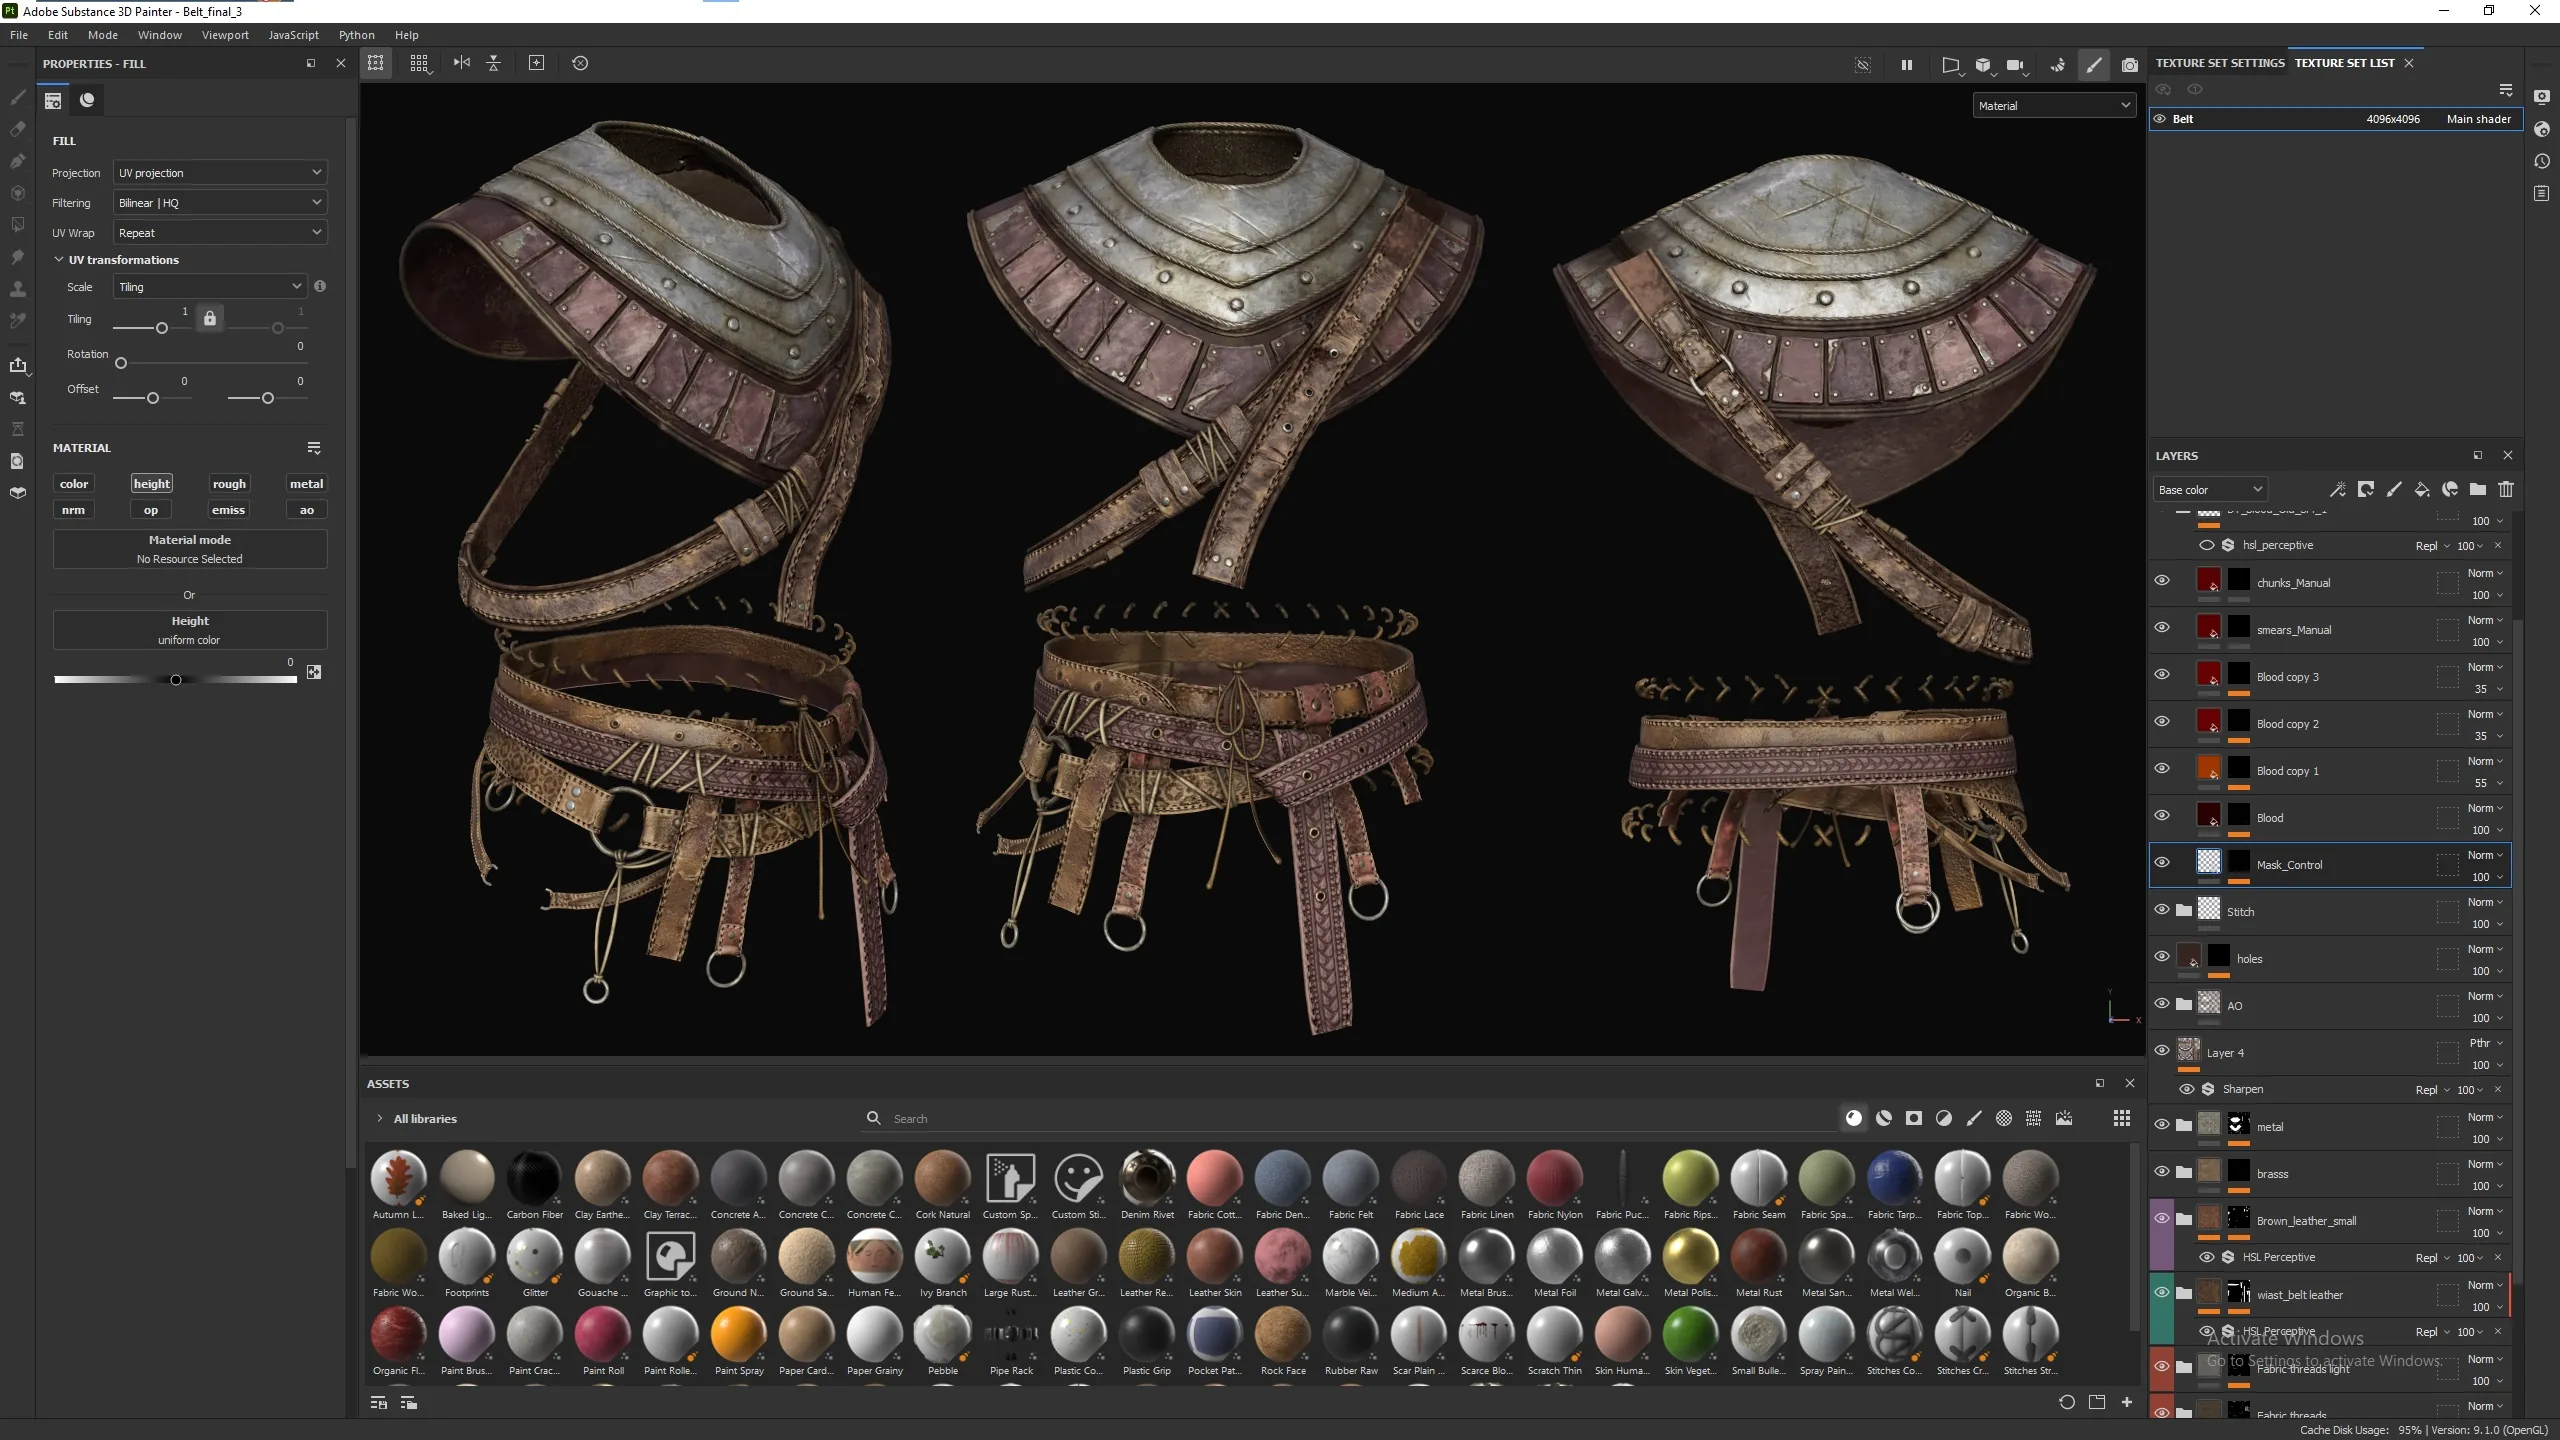Image resolution: width=2560 pixels, height=1440 pixels.
Task: Open the Projection dropdown
Action: (220, 172)
